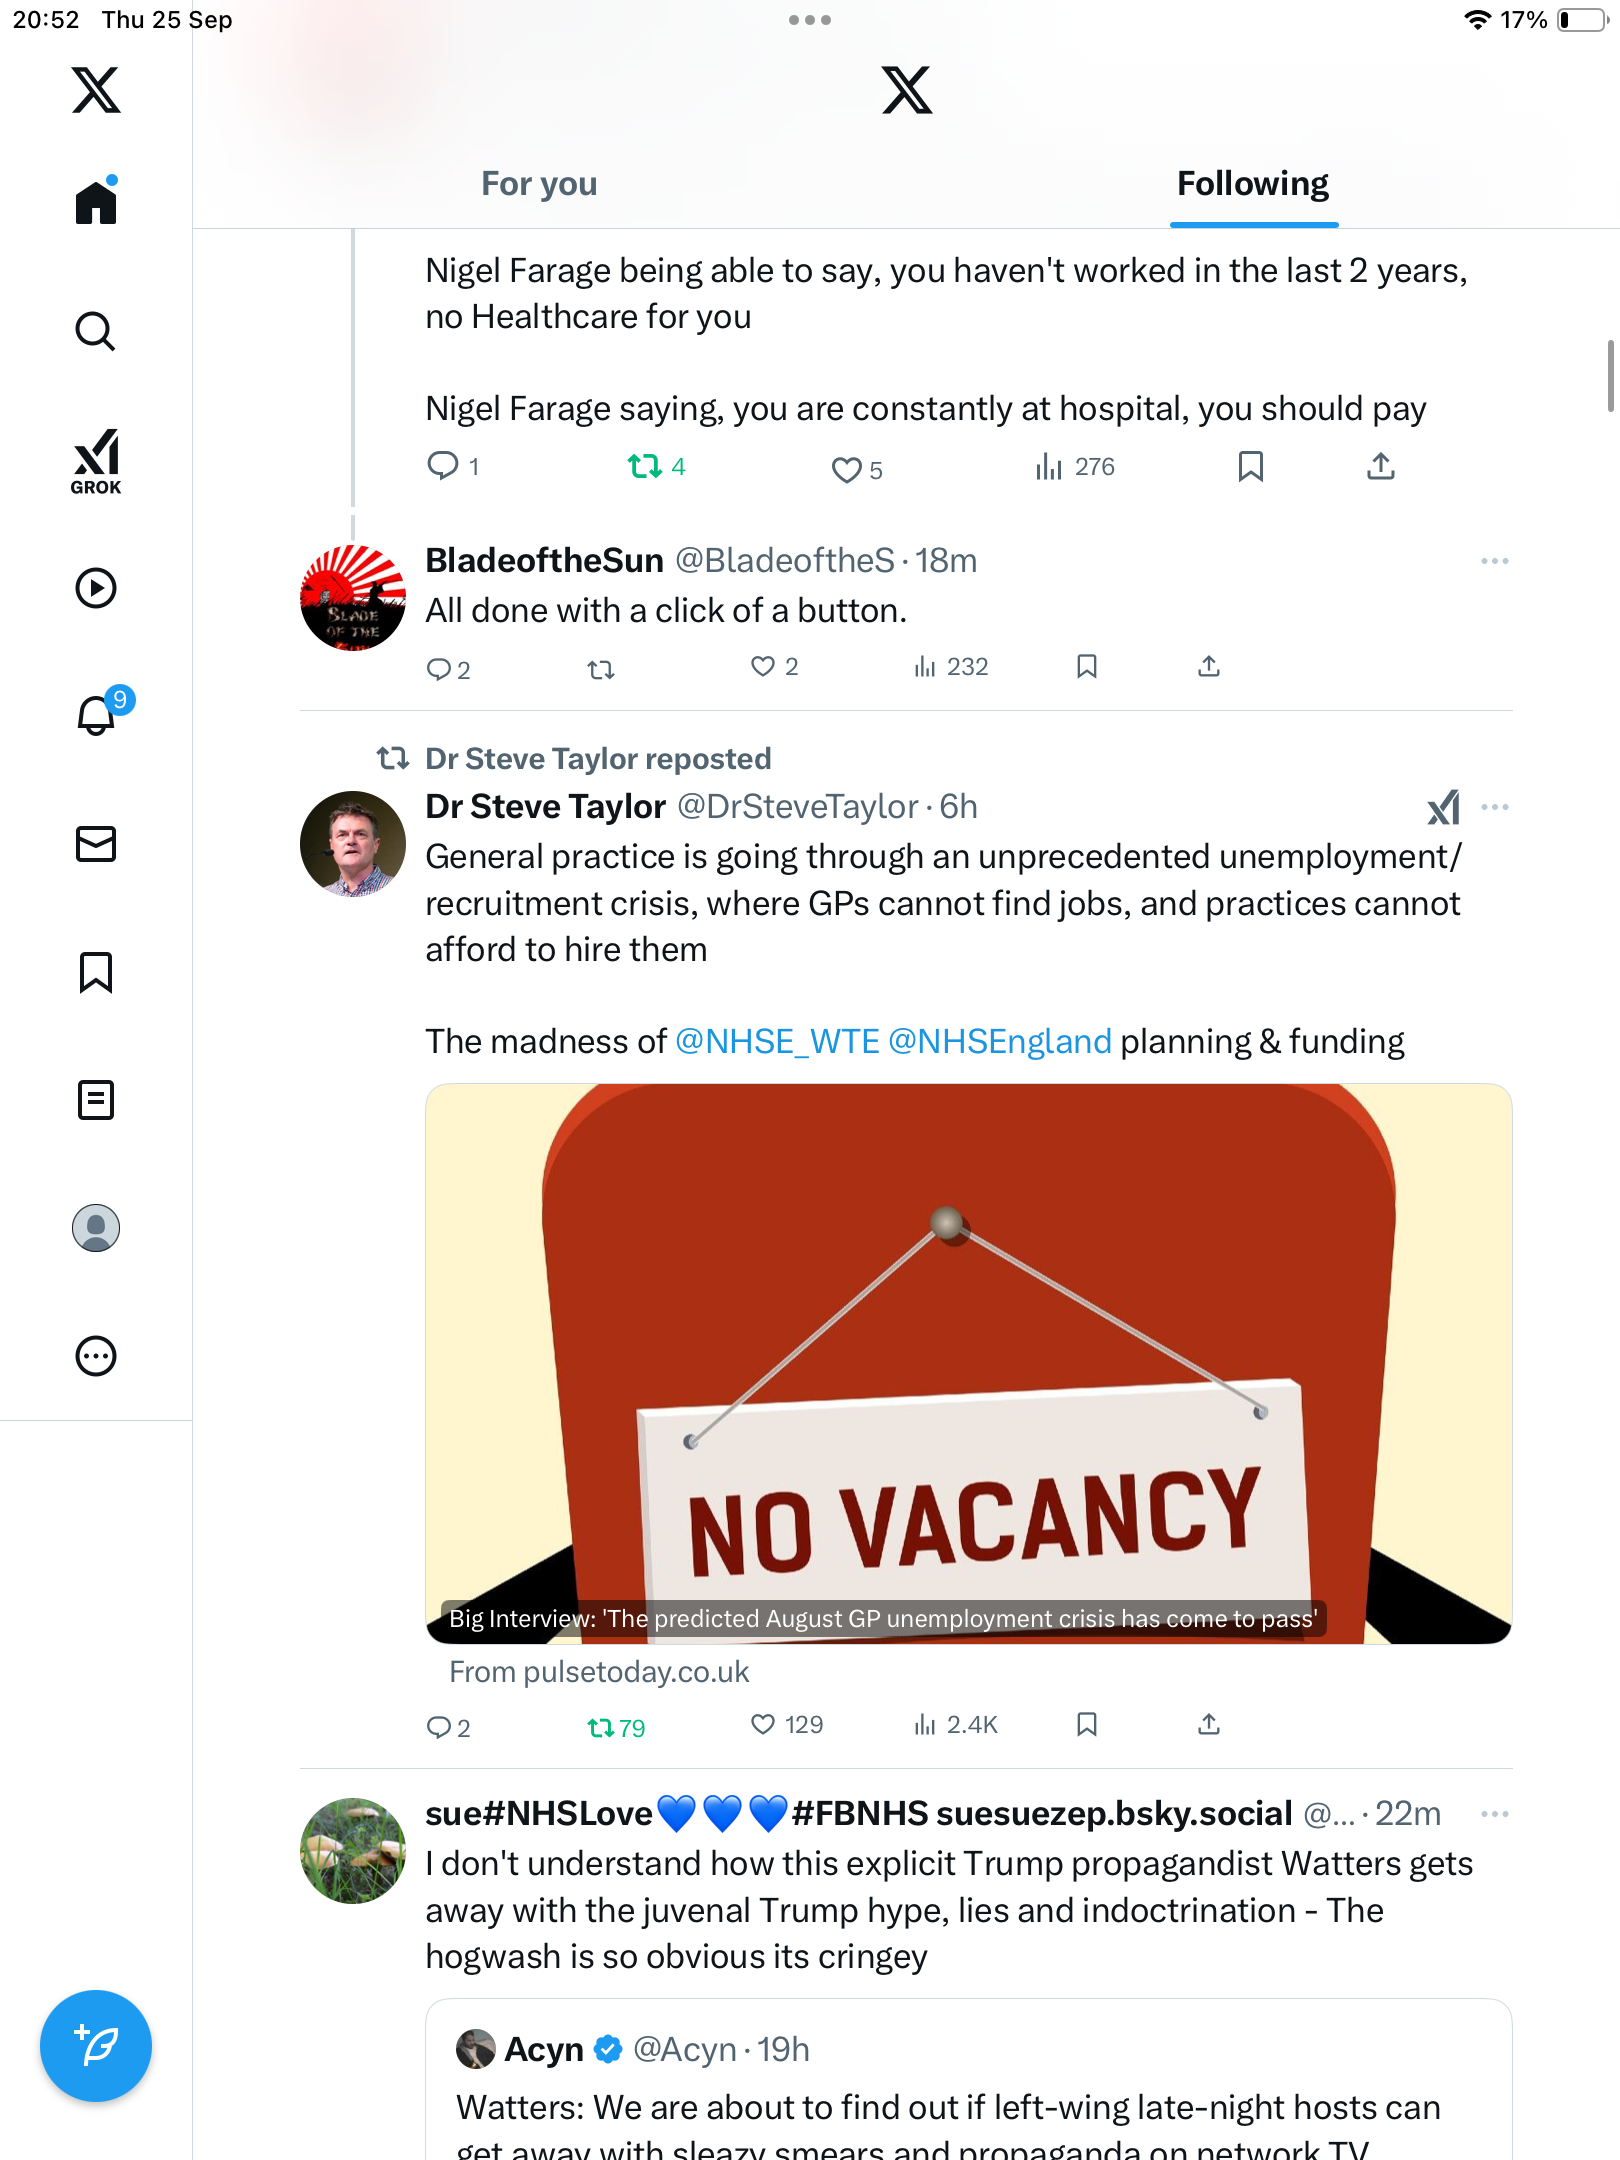The height and width of the screenshot is (2160, 1620).
Task: Select the Following tab
Action: tap(1253, 184)
